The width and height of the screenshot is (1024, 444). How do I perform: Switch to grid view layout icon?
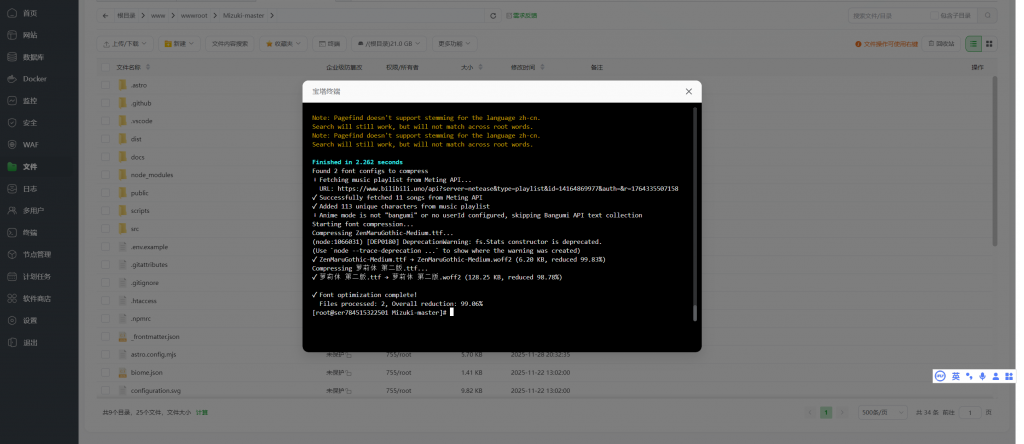tap(989, 44)
